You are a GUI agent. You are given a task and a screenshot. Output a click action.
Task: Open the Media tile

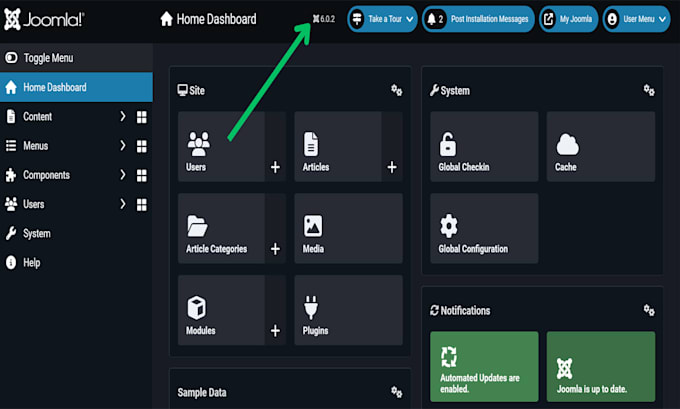(x=349, y=229)
